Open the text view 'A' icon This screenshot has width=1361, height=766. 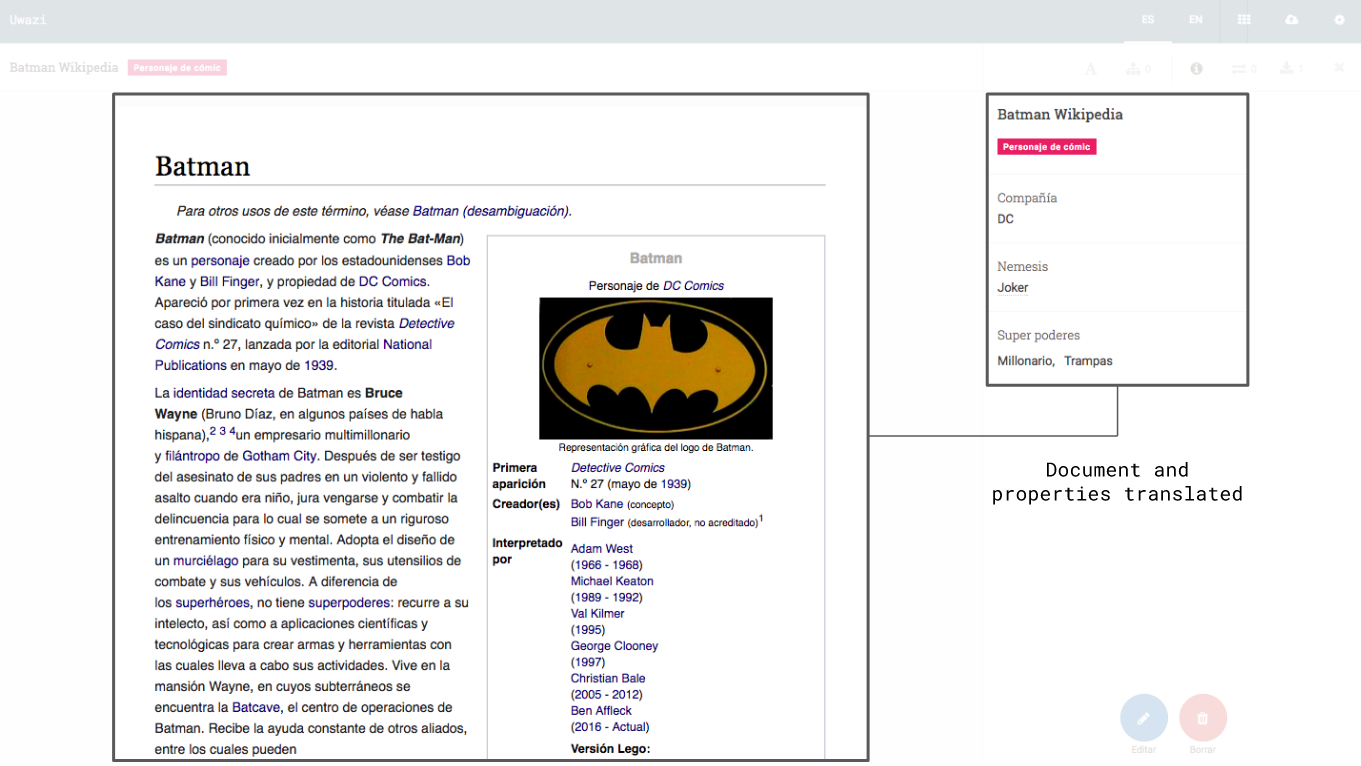point(1091,68)
